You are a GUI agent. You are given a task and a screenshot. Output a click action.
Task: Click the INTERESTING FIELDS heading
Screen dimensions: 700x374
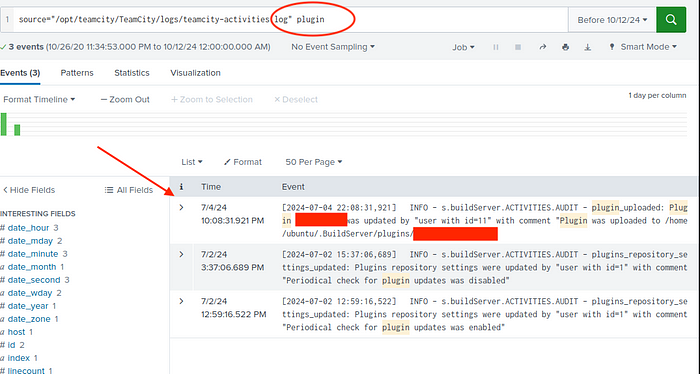[x=38, y=214]
